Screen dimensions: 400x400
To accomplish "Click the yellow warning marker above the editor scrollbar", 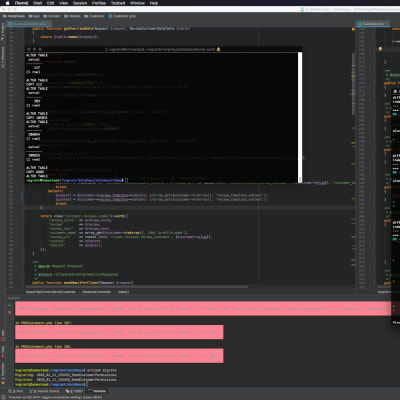I will click(x=353, y=29).
